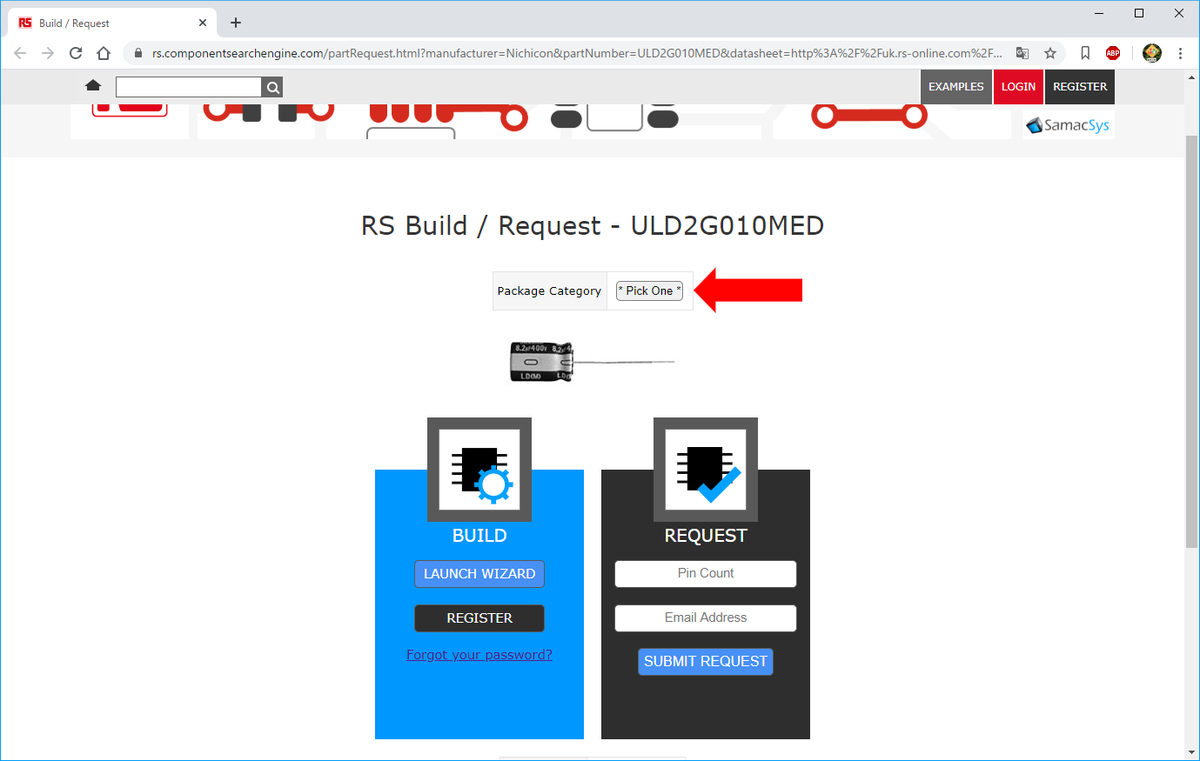Click the site lock icon
This screenshot has width=1200, height=761.
138,53
